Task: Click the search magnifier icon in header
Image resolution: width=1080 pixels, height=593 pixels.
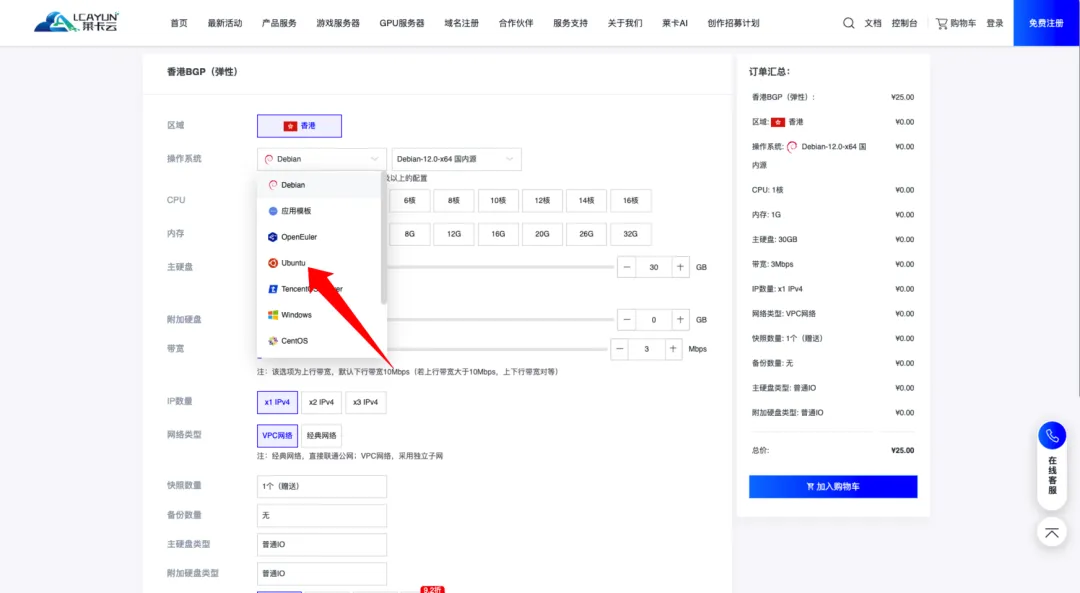Action: [849, 23]
